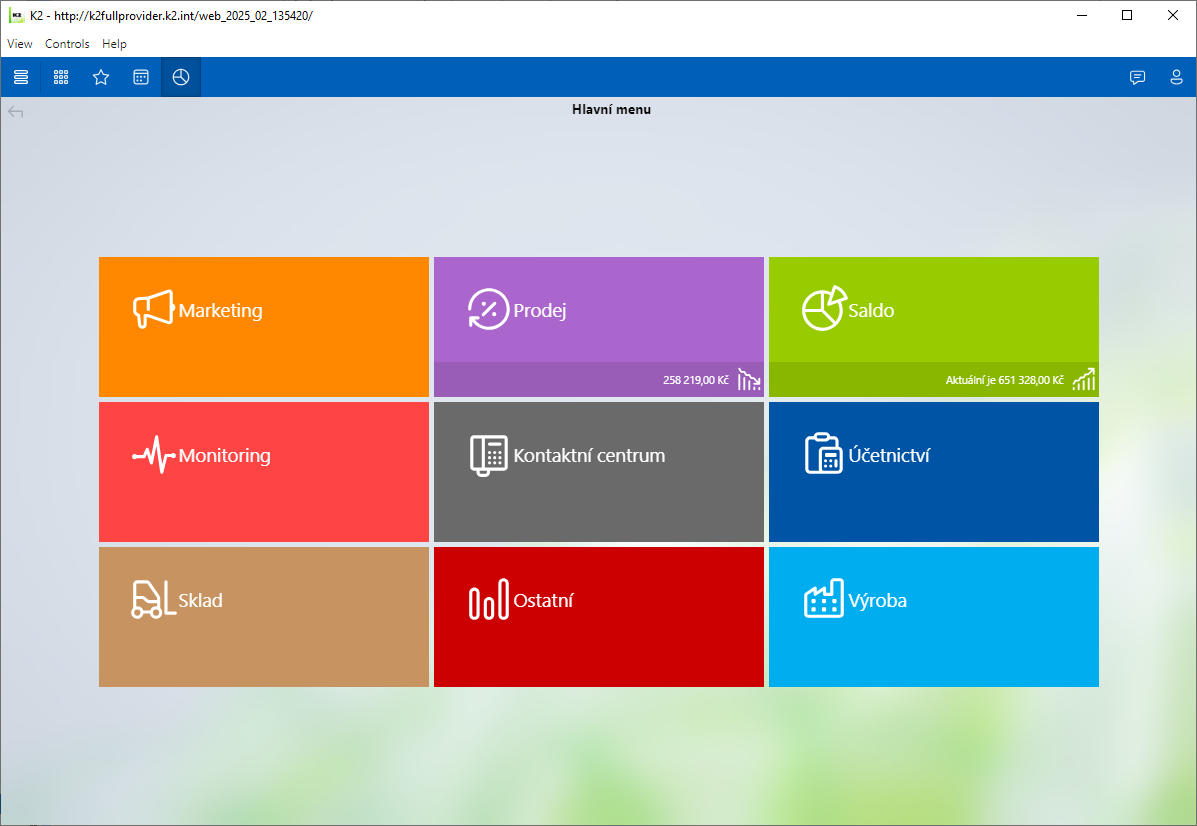The height and width of the screenshot is (826, 1197).
Task: Open the Saldo tile label
Action: pos(871,311)
